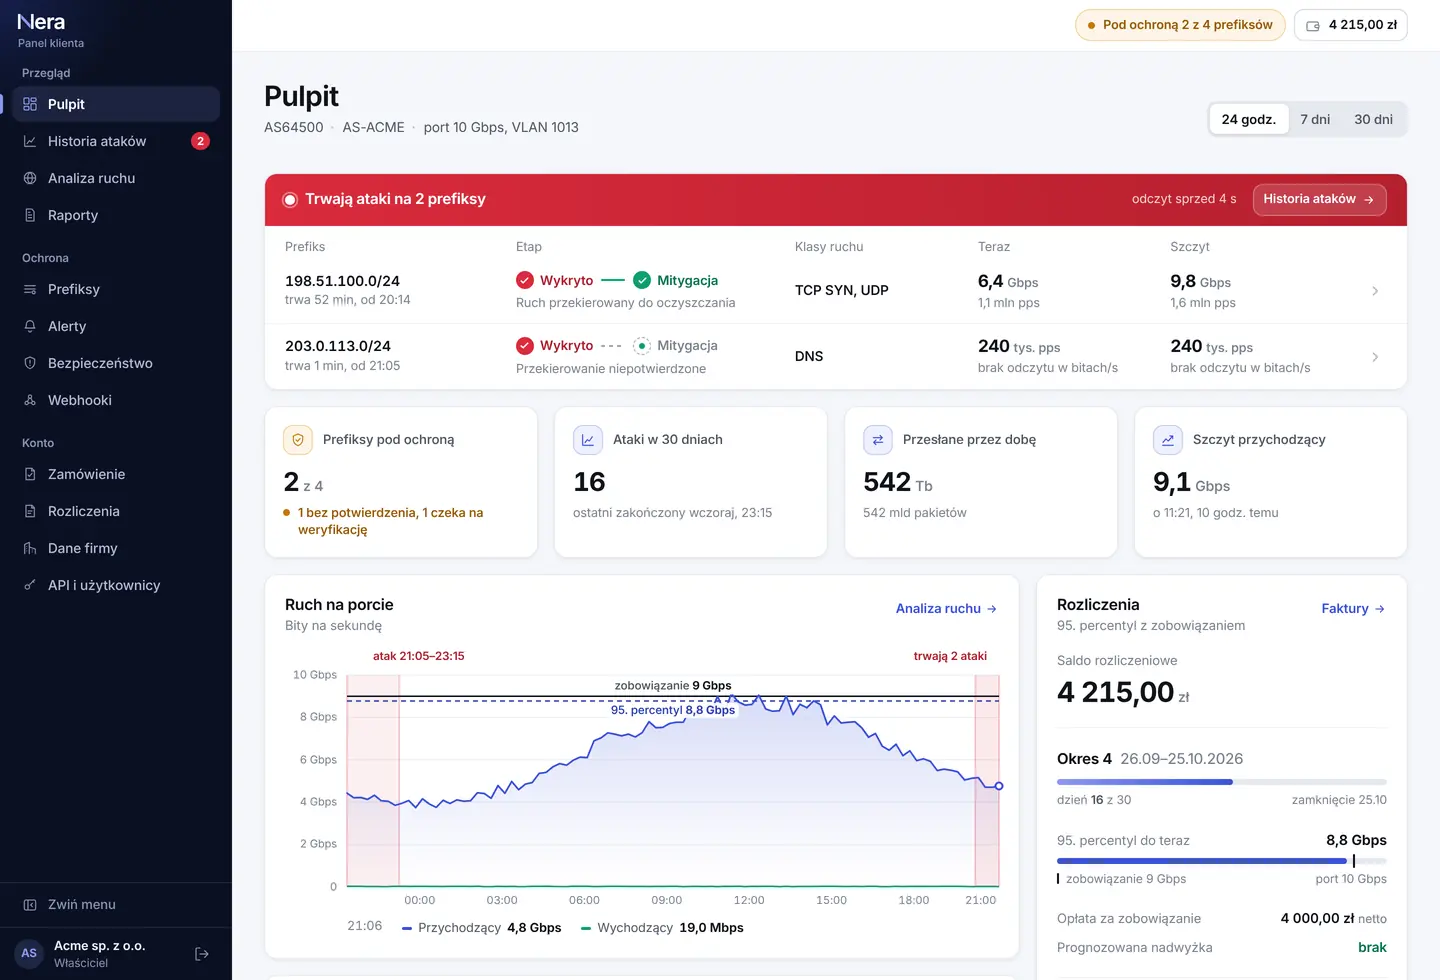Click the Szczyt przychodzący trend icon
The height and width of the screenshot is (980, 1440).
point(1168,440)
